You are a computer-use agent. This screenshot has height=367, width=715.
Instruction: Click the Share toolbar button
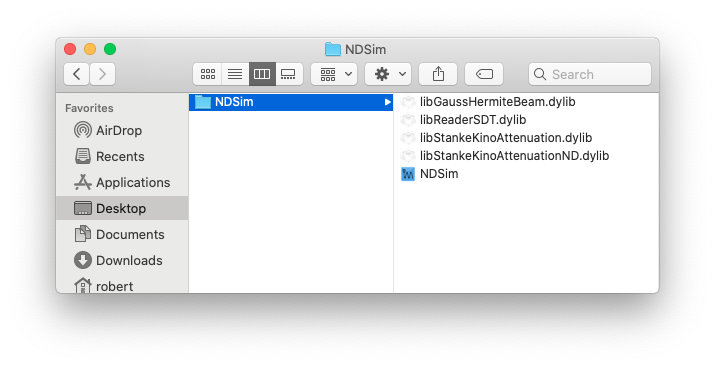tap(438, 74)
